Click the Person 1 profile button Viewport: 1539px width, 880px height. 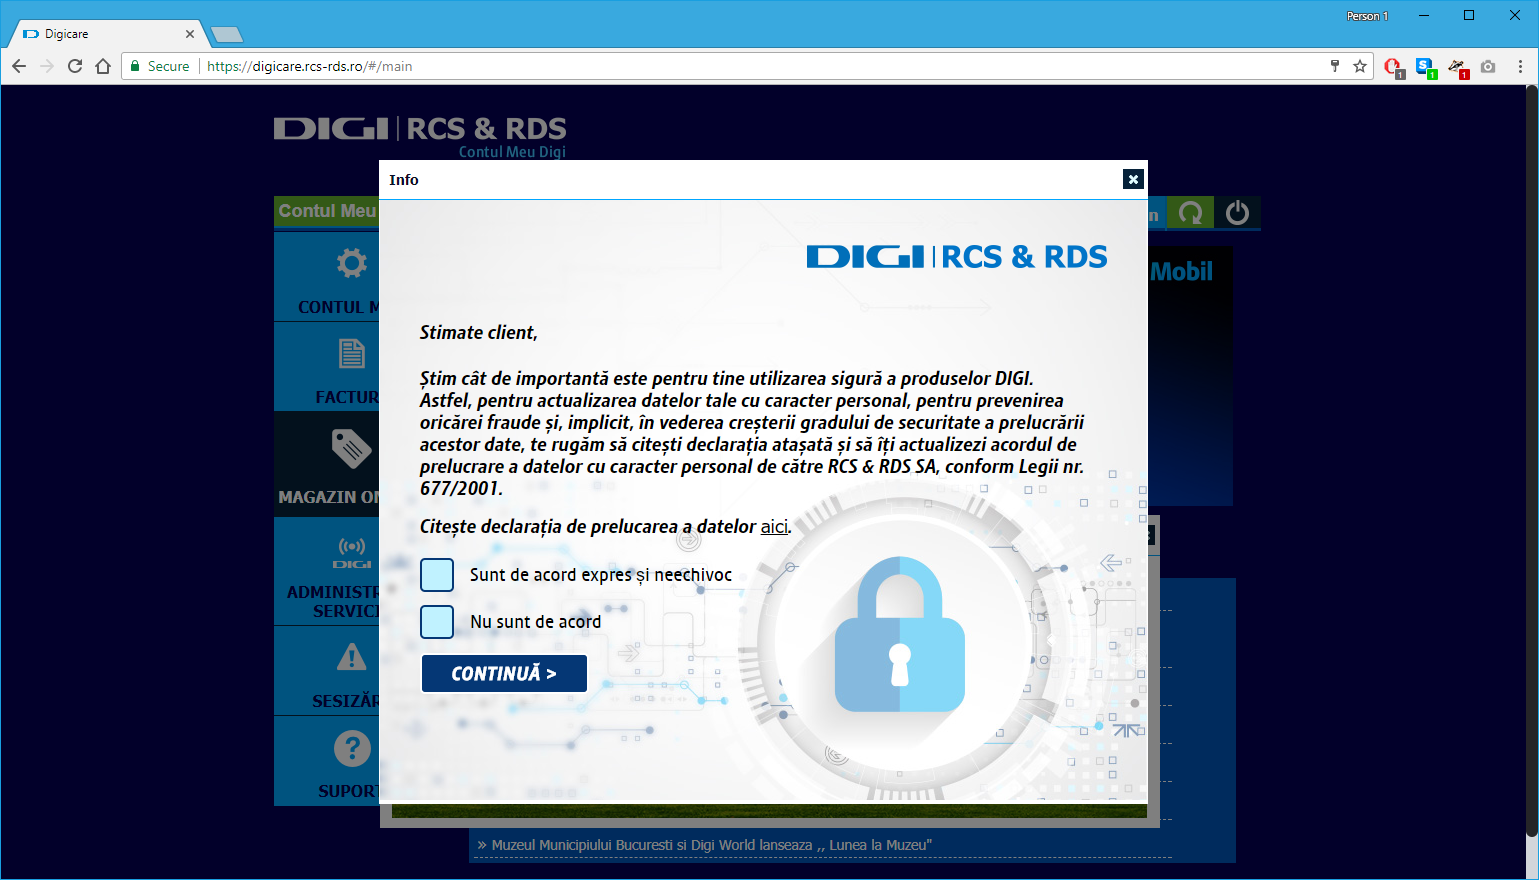[x=1367, y=16]
